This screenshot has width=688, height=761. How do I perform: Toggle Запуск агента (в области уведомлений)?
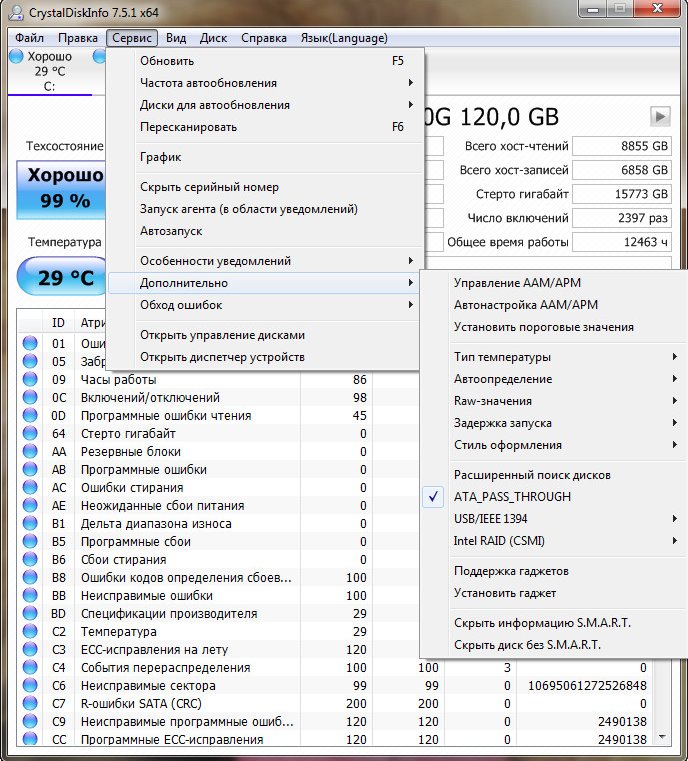pyautogui.click(x=264, y=209)
